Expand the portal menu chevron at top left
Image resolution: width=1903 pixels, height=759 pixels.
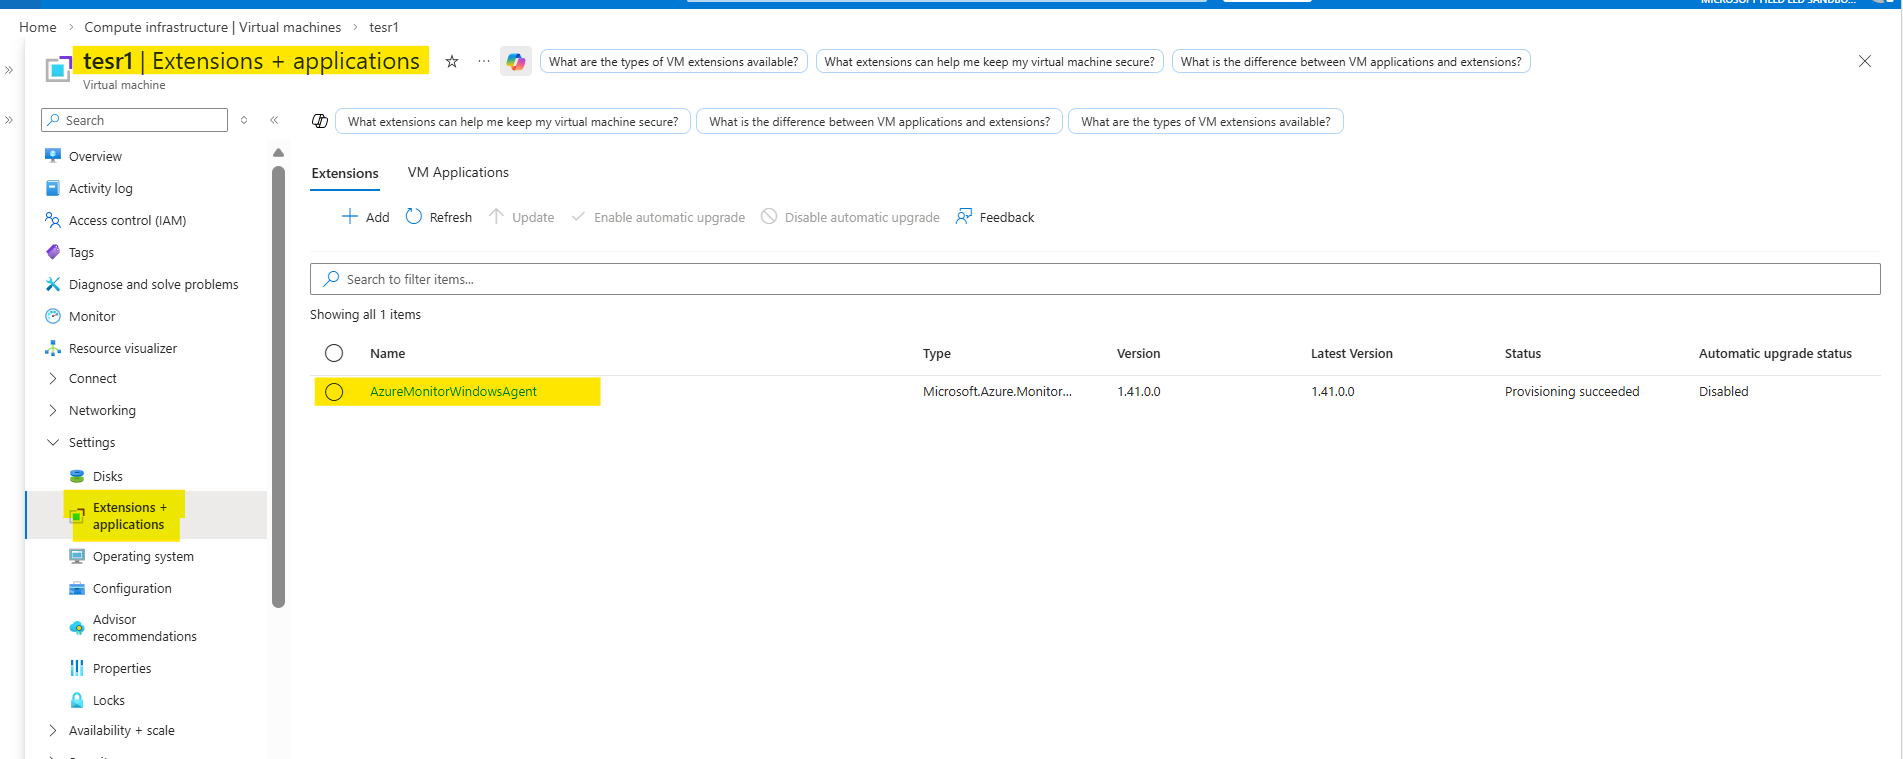click(x=9, y=70)
